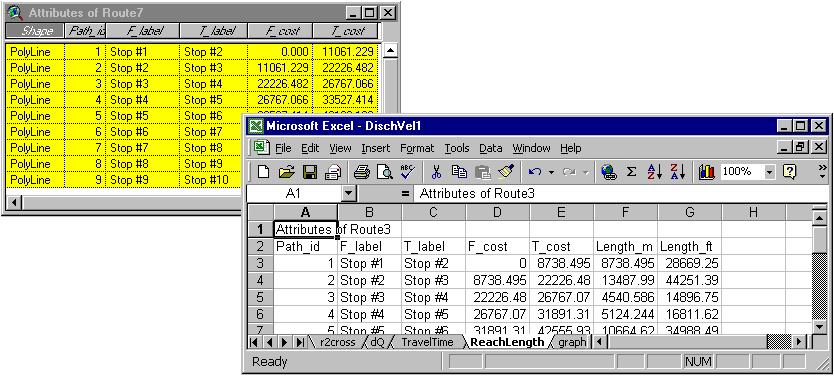
Task: Expand the Undo history dropdown arrow
Action: pyautogui.click(x=551, y=172)
